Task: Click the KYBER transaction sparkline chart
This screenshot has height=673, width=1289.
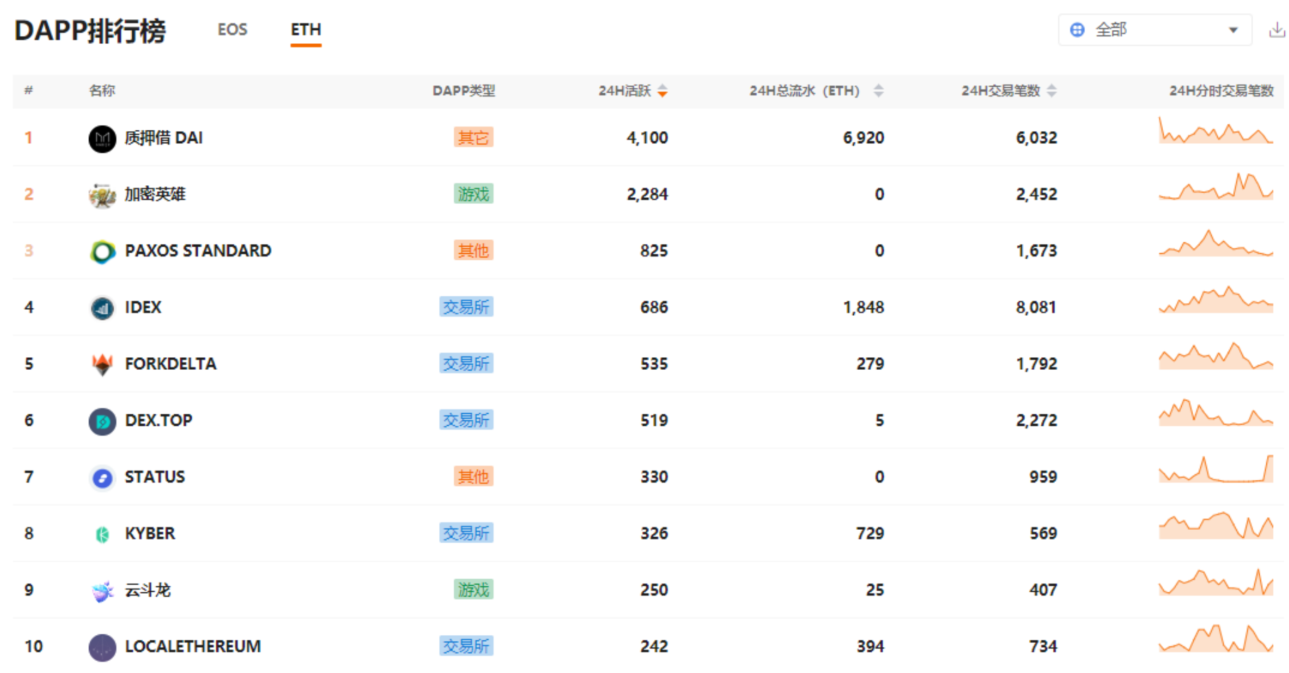Action: click(1216, 526)
